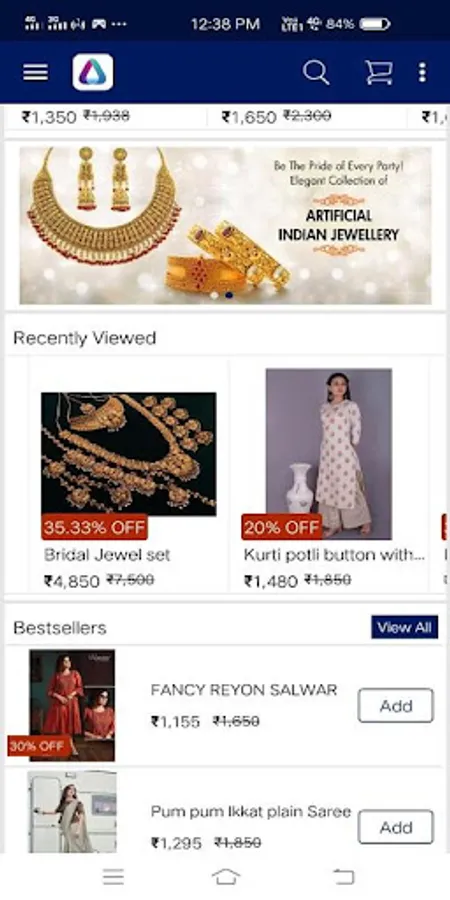Open the Pum pum Ikkat Saree image
Viewport: 450px width, 900px height.
(x=72, y=812)
